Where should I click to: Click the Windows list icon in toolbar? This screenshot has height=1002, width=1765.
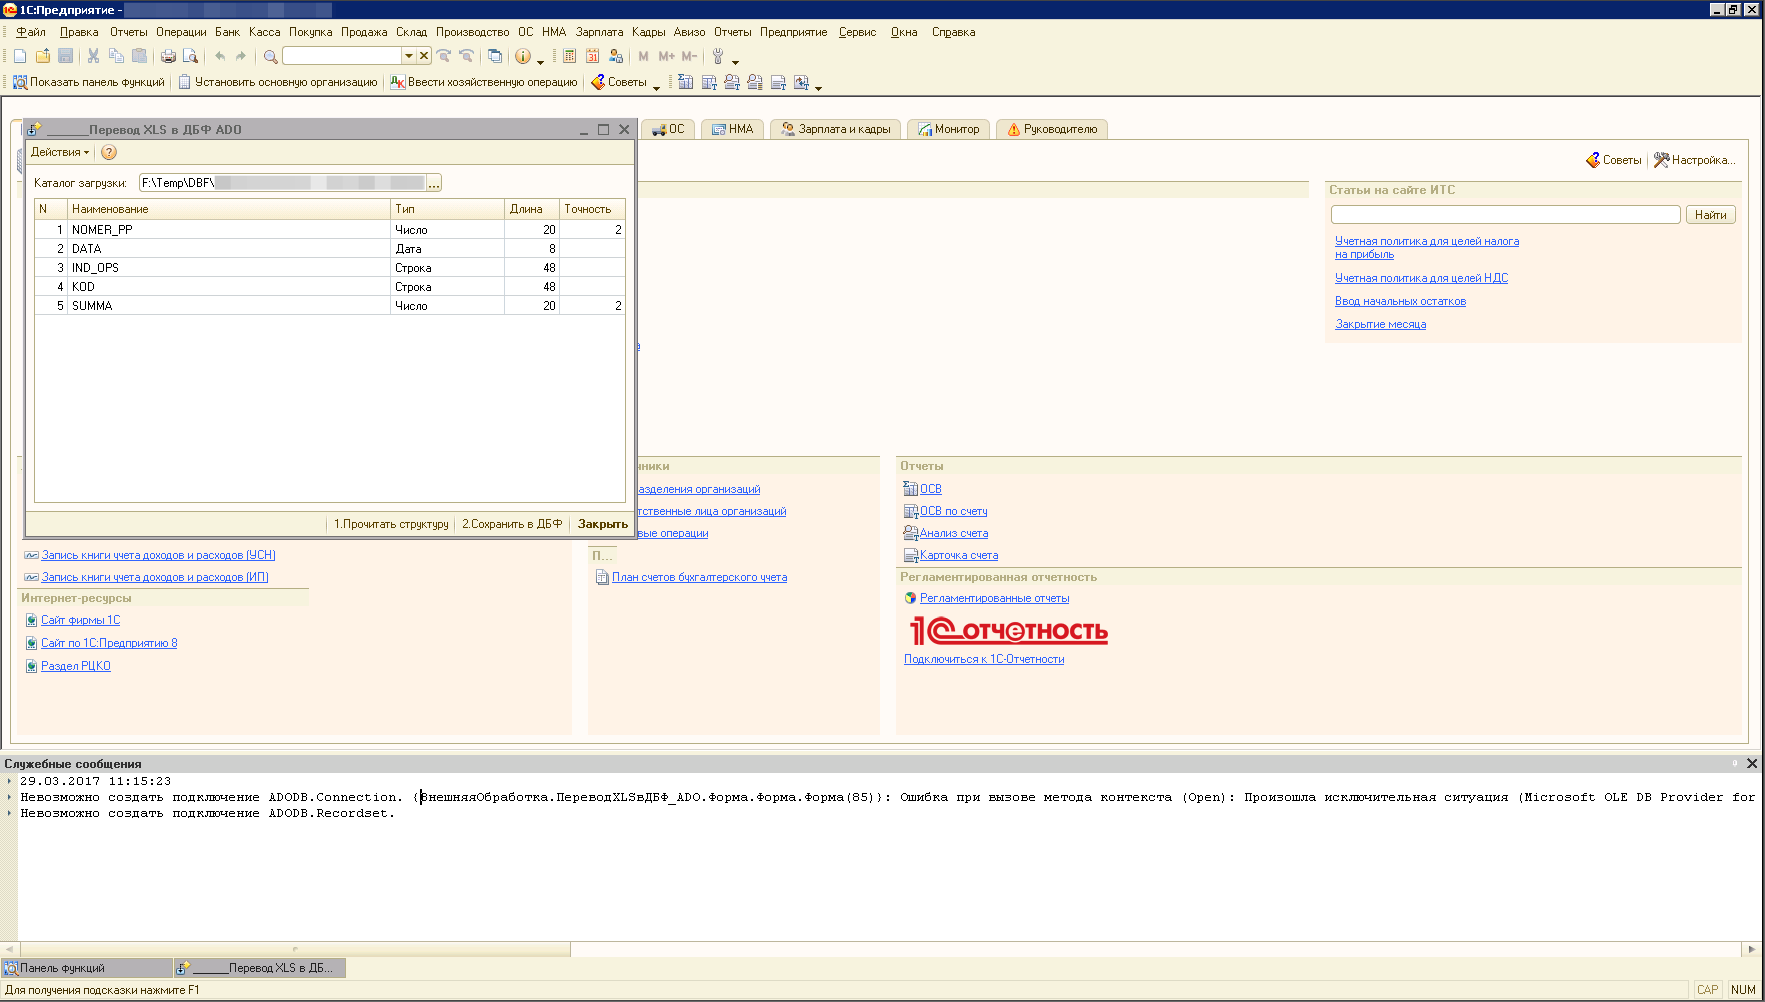click(495, 56)
